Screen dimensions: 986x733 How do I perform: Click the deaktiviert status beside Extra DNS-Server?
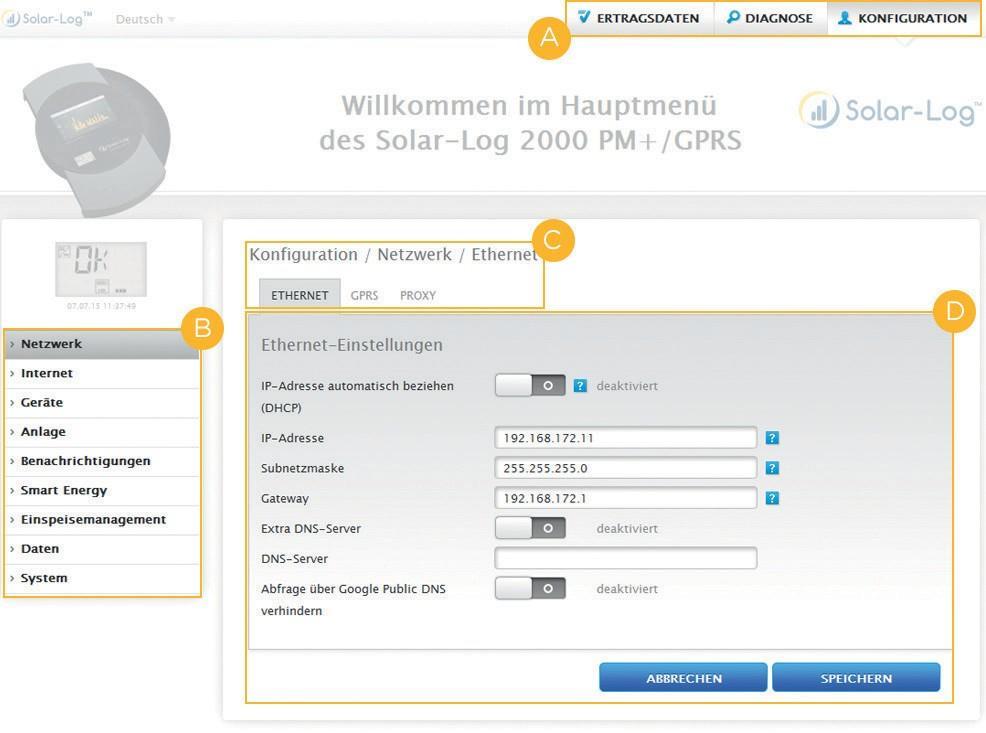[x=627, y=529]
